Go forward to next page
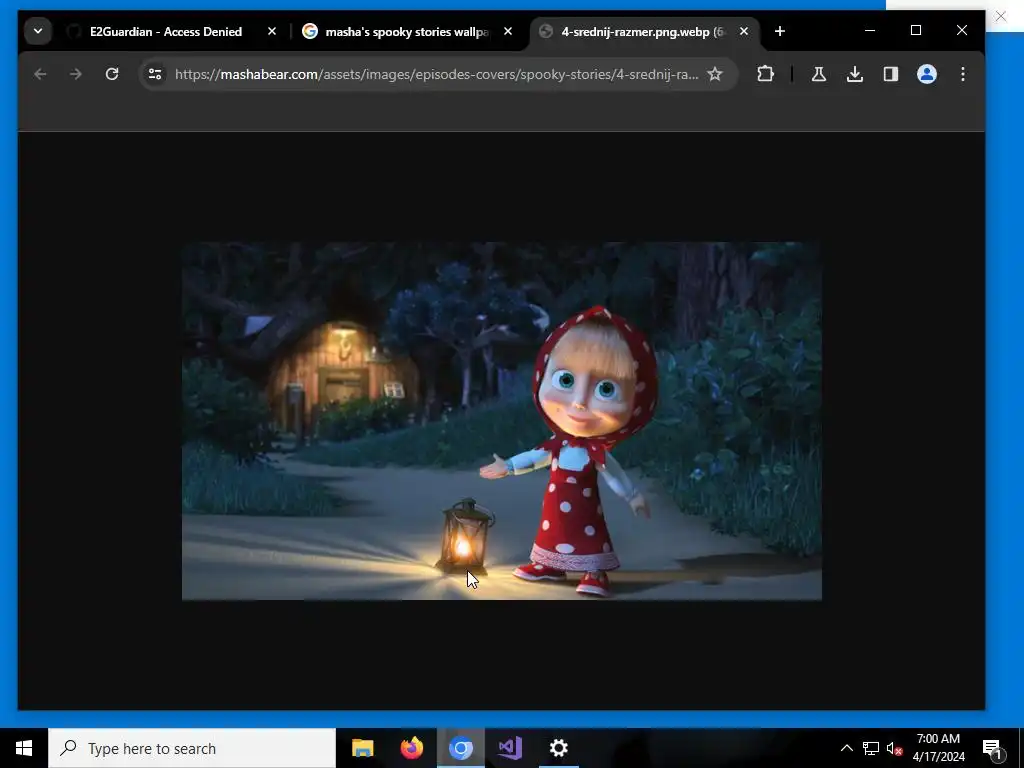Viewport: 1024px width, 768px height. [76, 74]
